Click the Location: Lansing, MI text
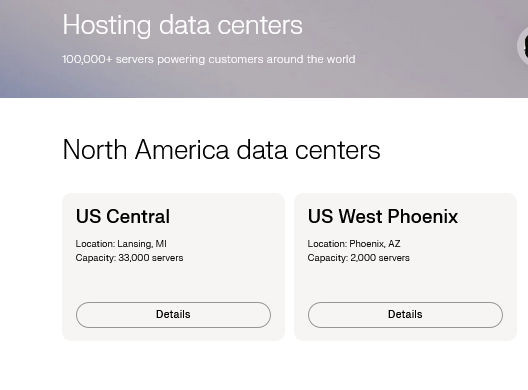The width and height of the screenshot is (528, 390). pos(121,243)
